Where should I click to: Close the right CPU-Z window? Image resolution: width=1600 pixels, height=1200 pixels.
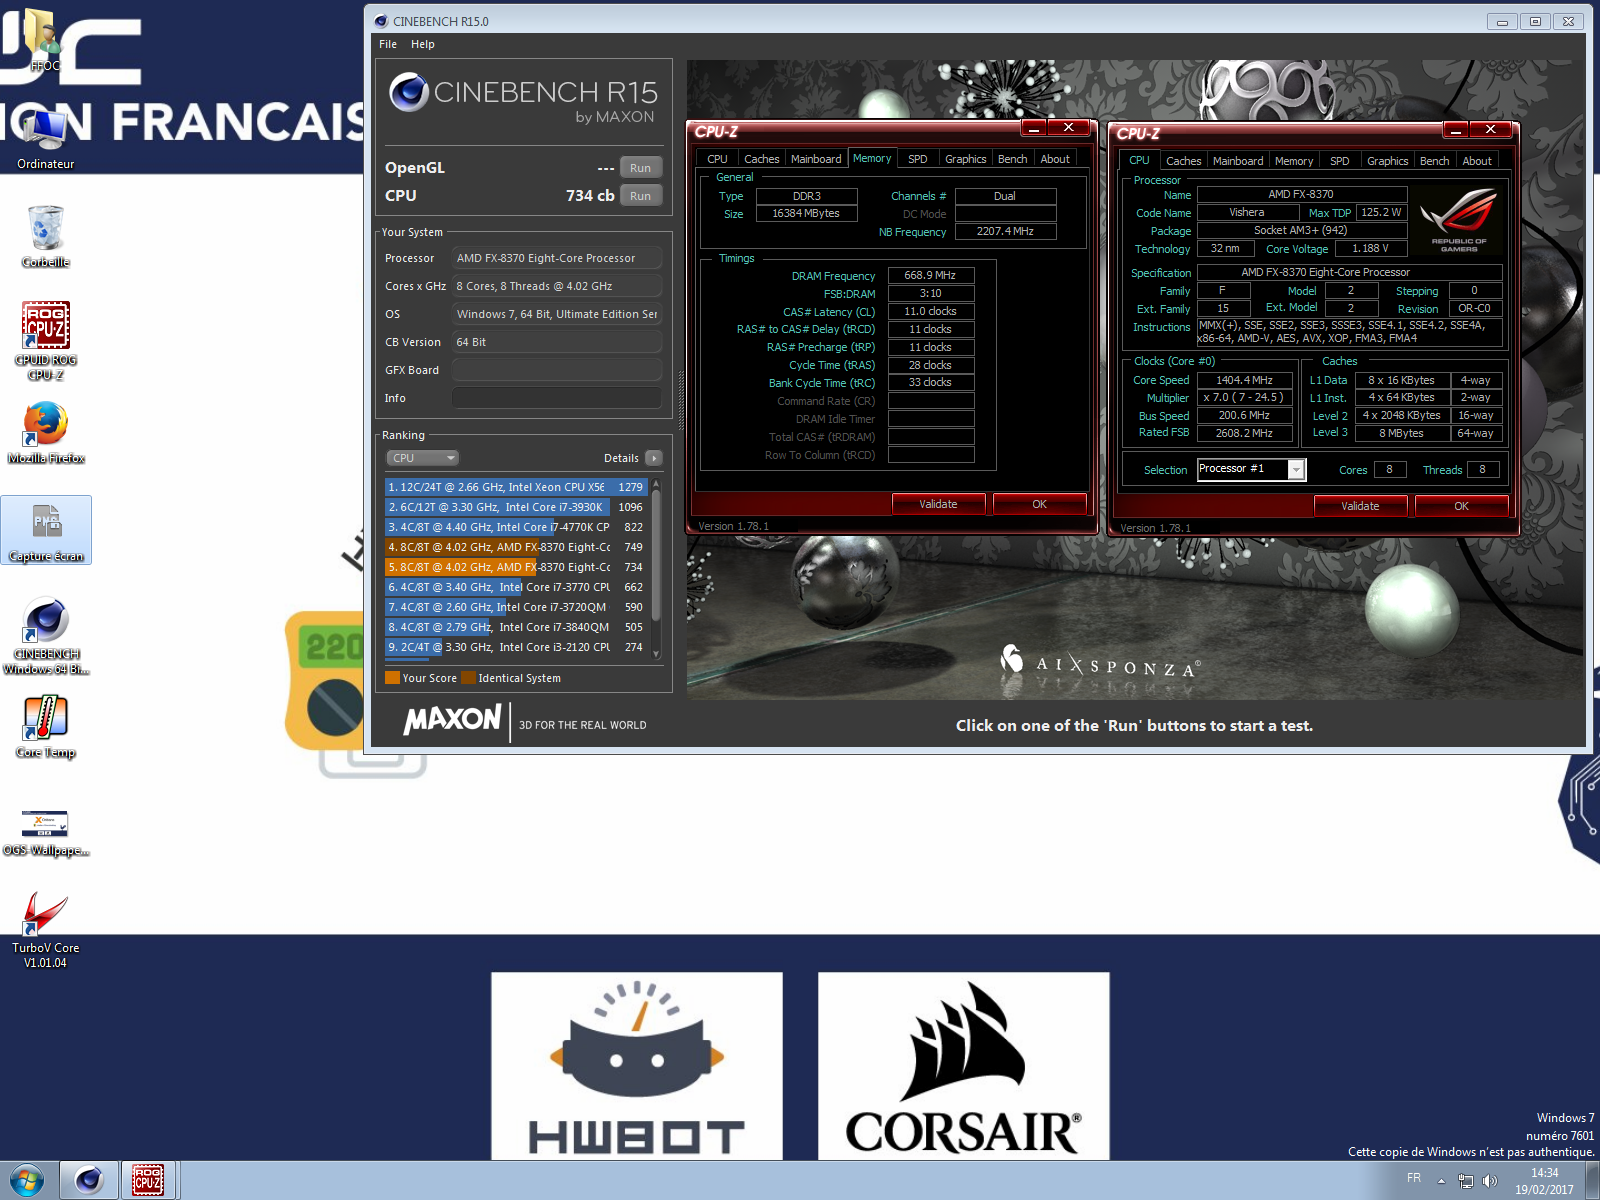tap(1490, 130)
